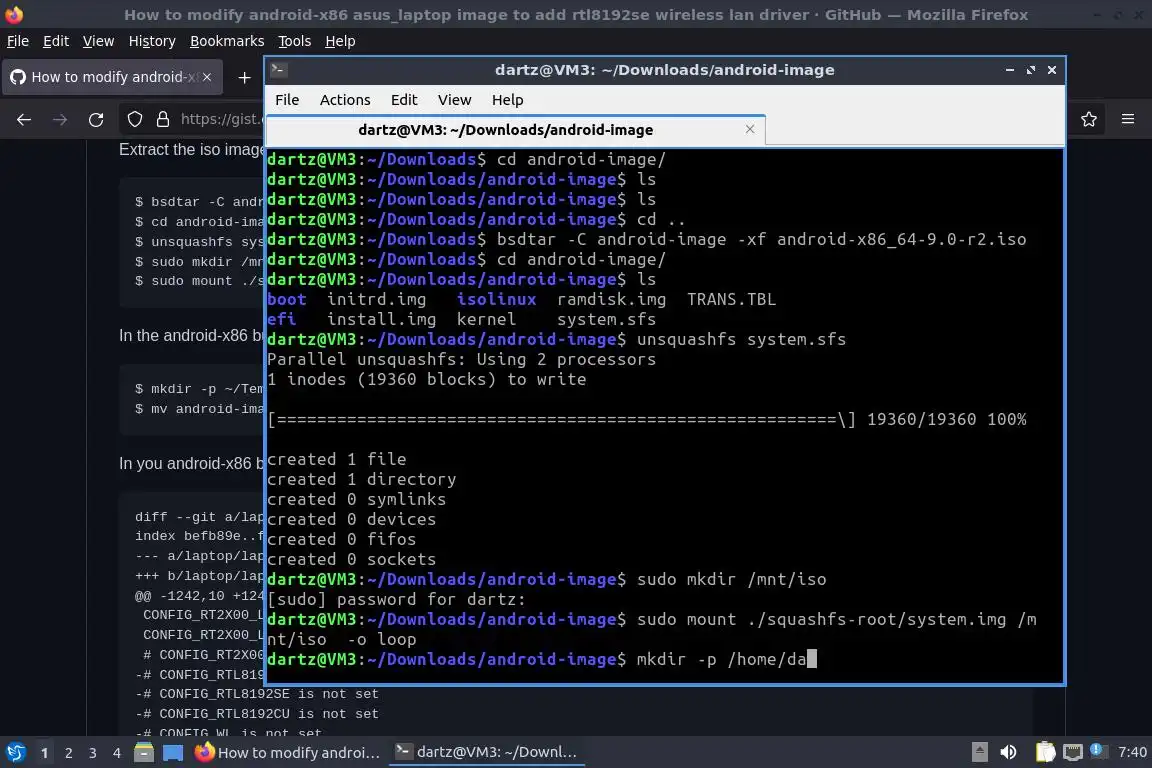Click 'CONFIG_RTL8192SE is not set' line
This screenshot has height=768, width=1152.
[257, 694]
